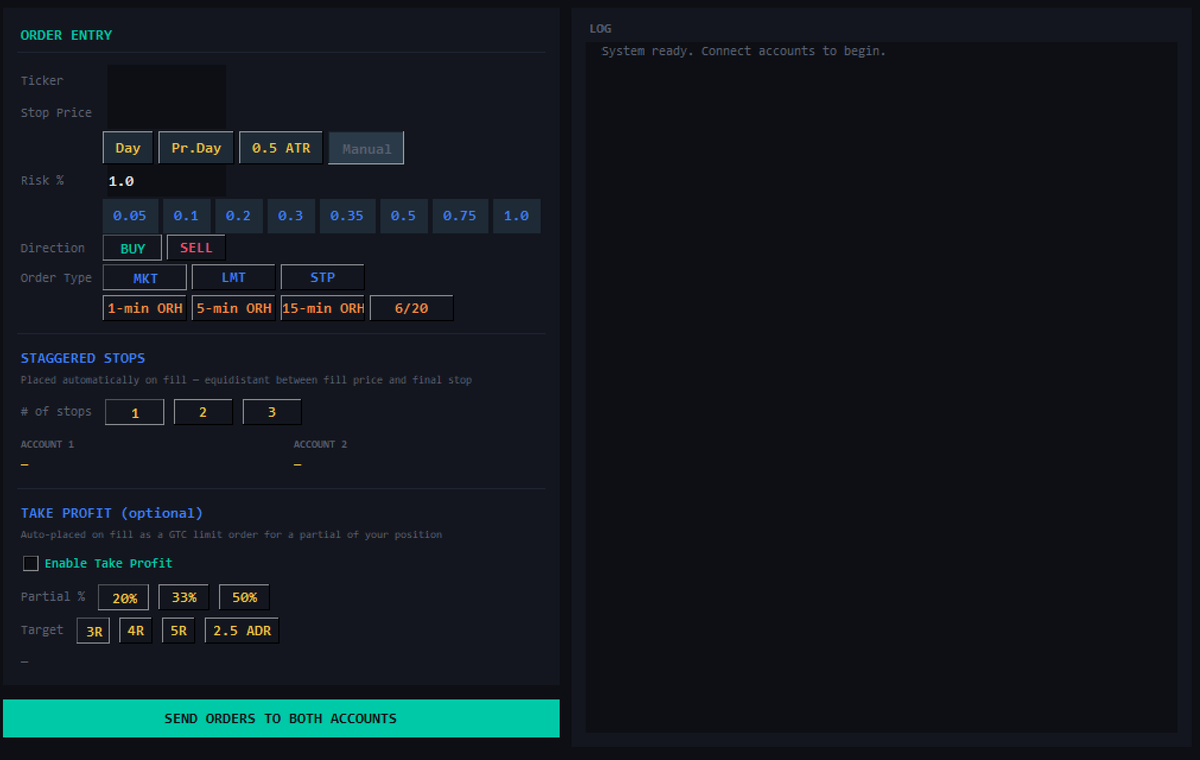The image size is (1200, 760).
Task: Click the Risk % input showing 1.0
Action: (x=165, y=181)
